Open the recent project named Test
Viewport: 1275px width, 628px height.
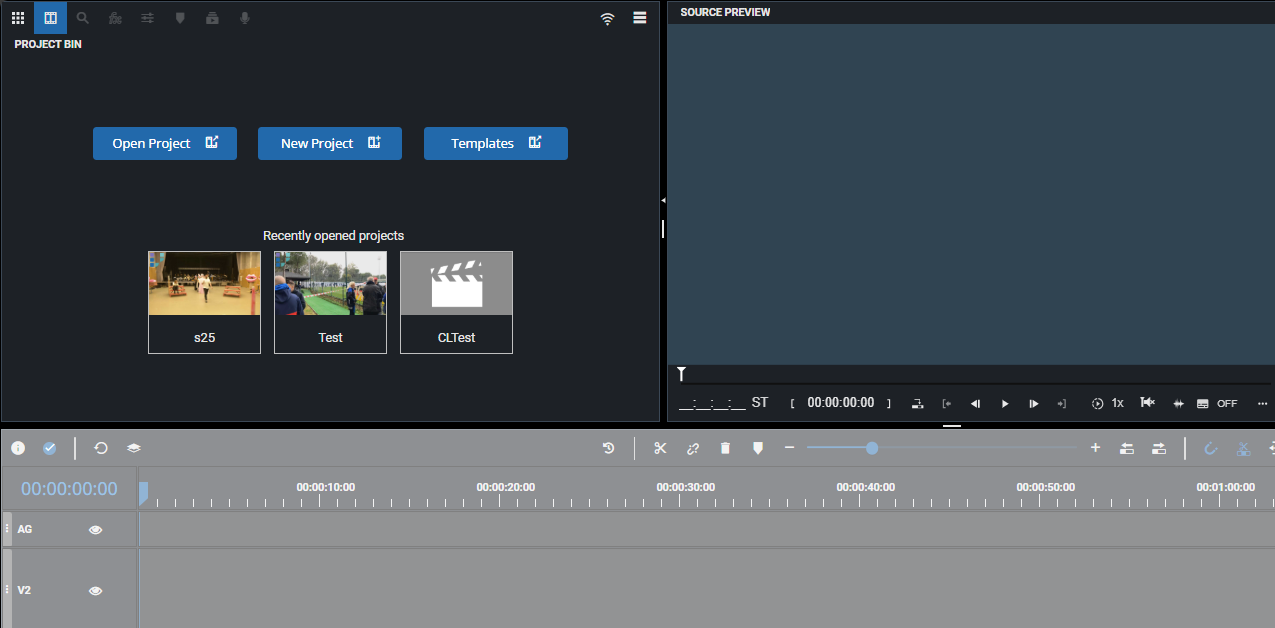[330, 302]
